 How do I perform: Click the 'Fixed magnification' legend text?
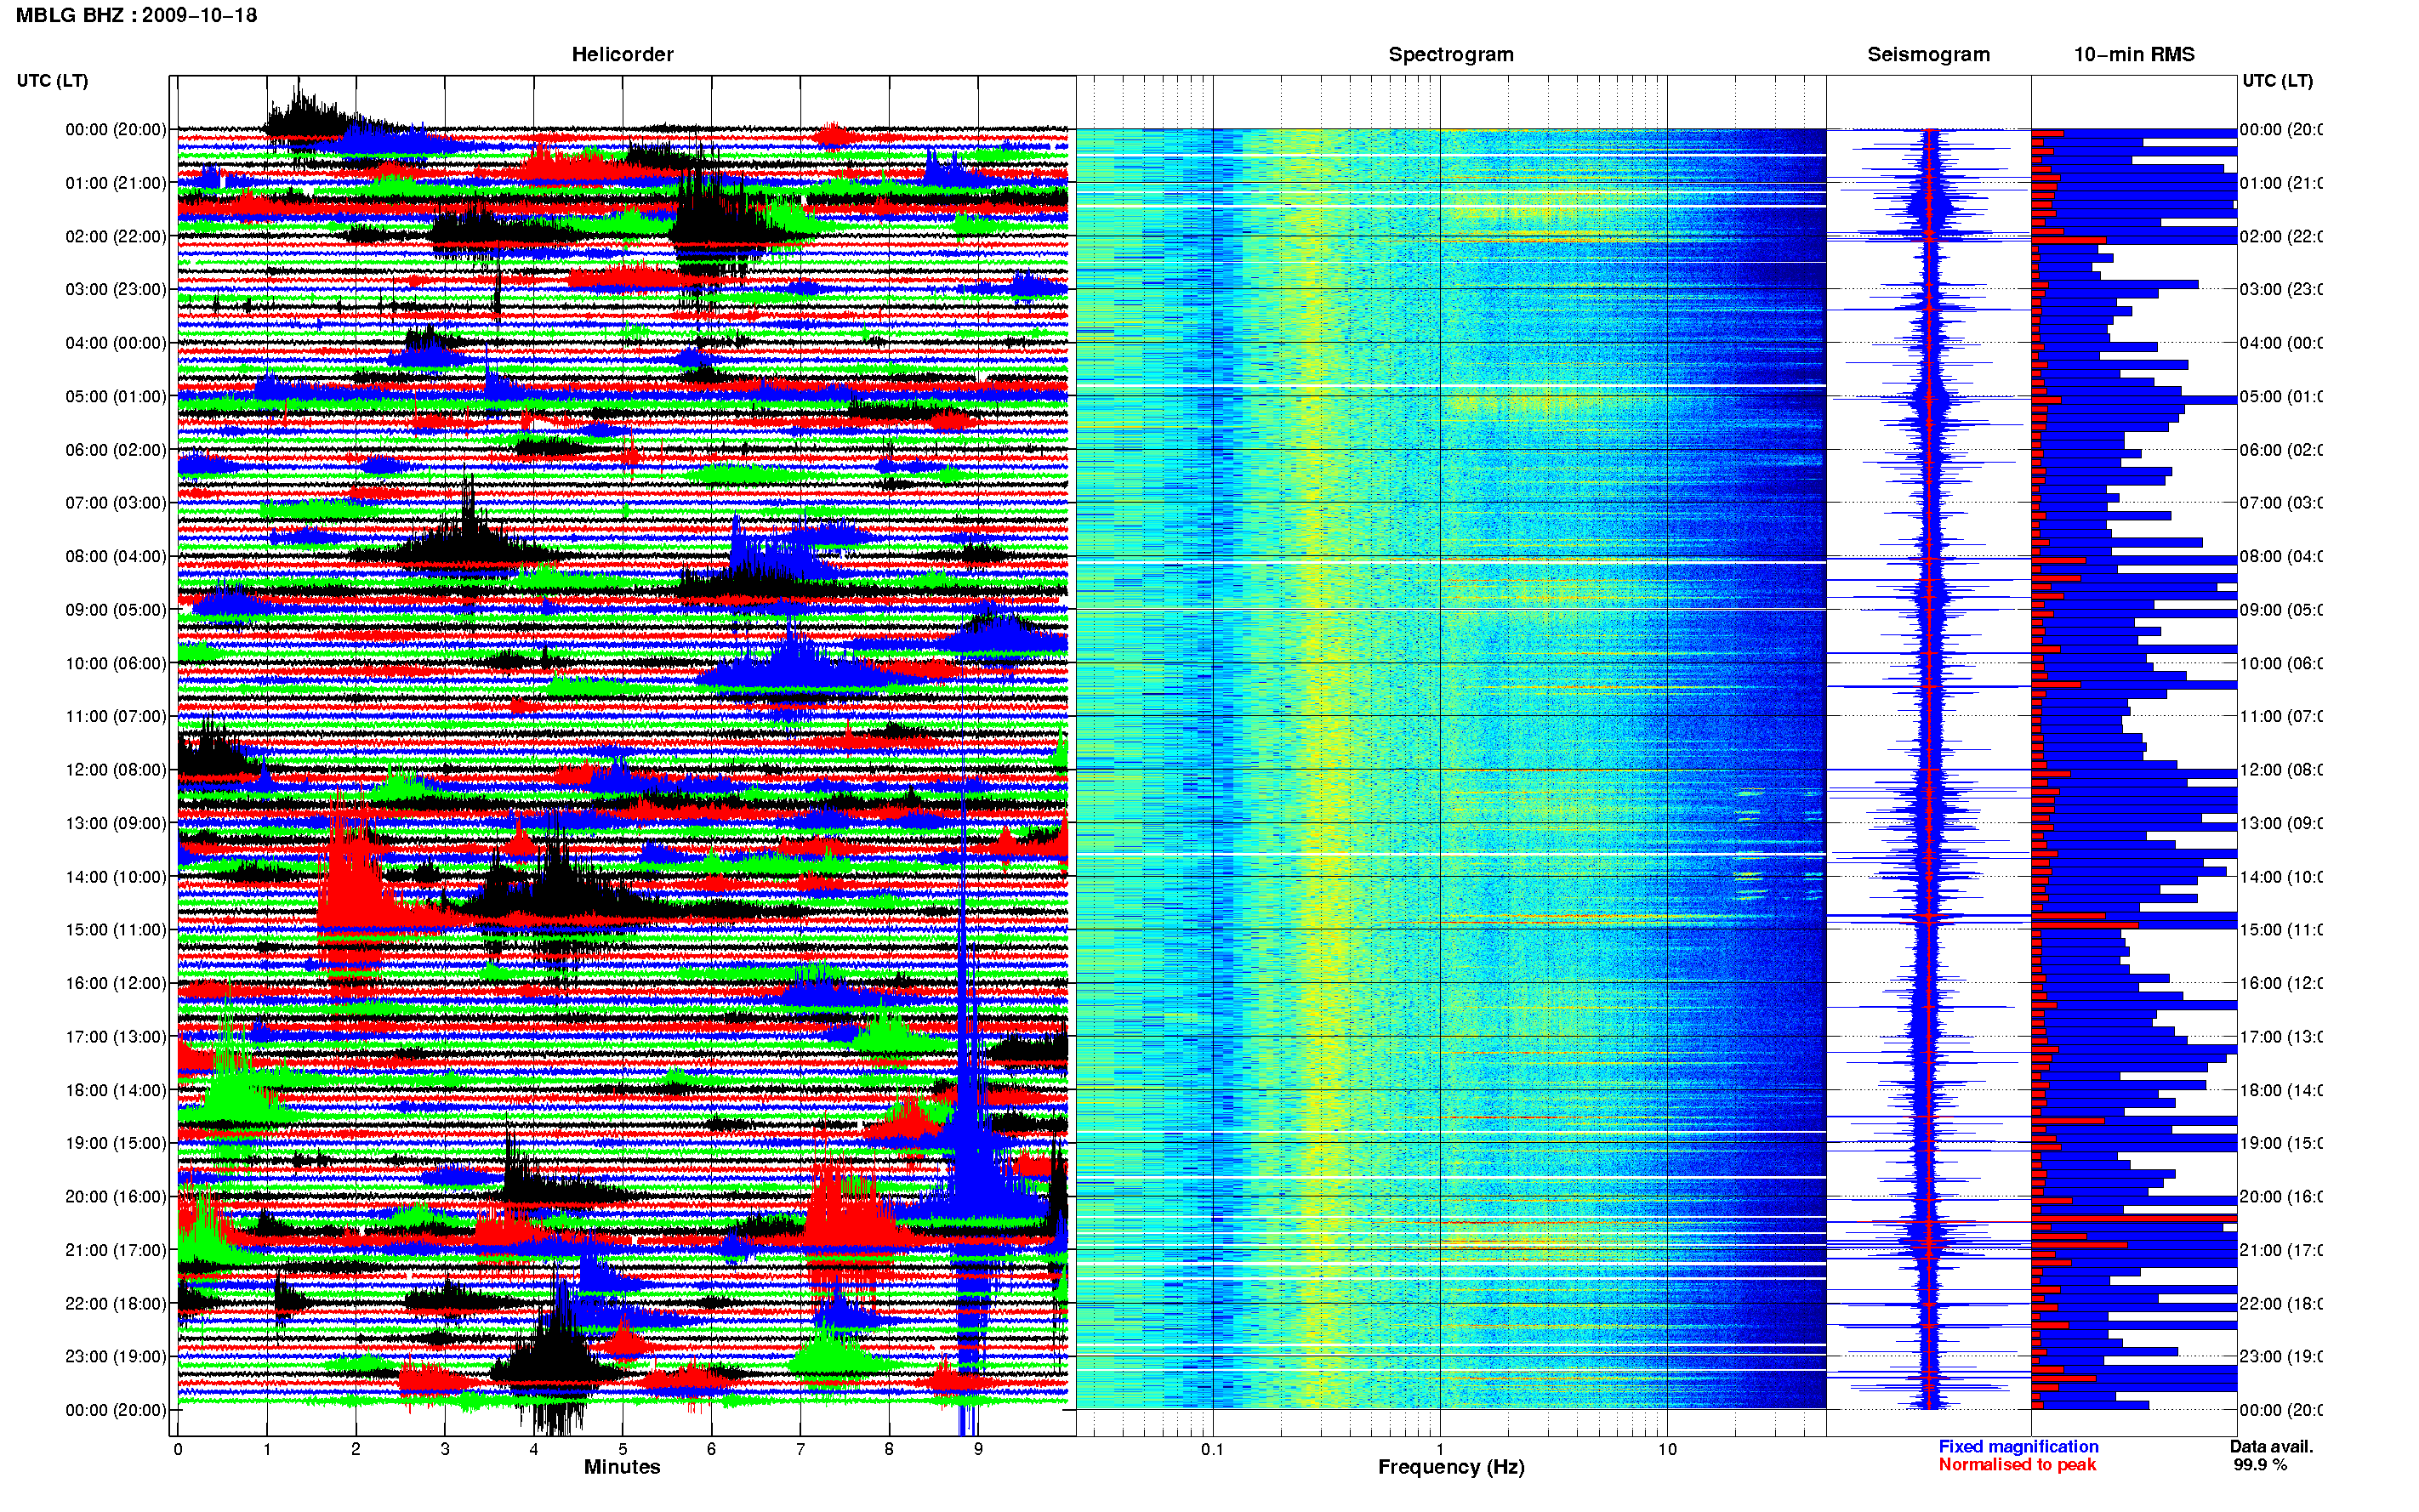click(2018, 1446)
